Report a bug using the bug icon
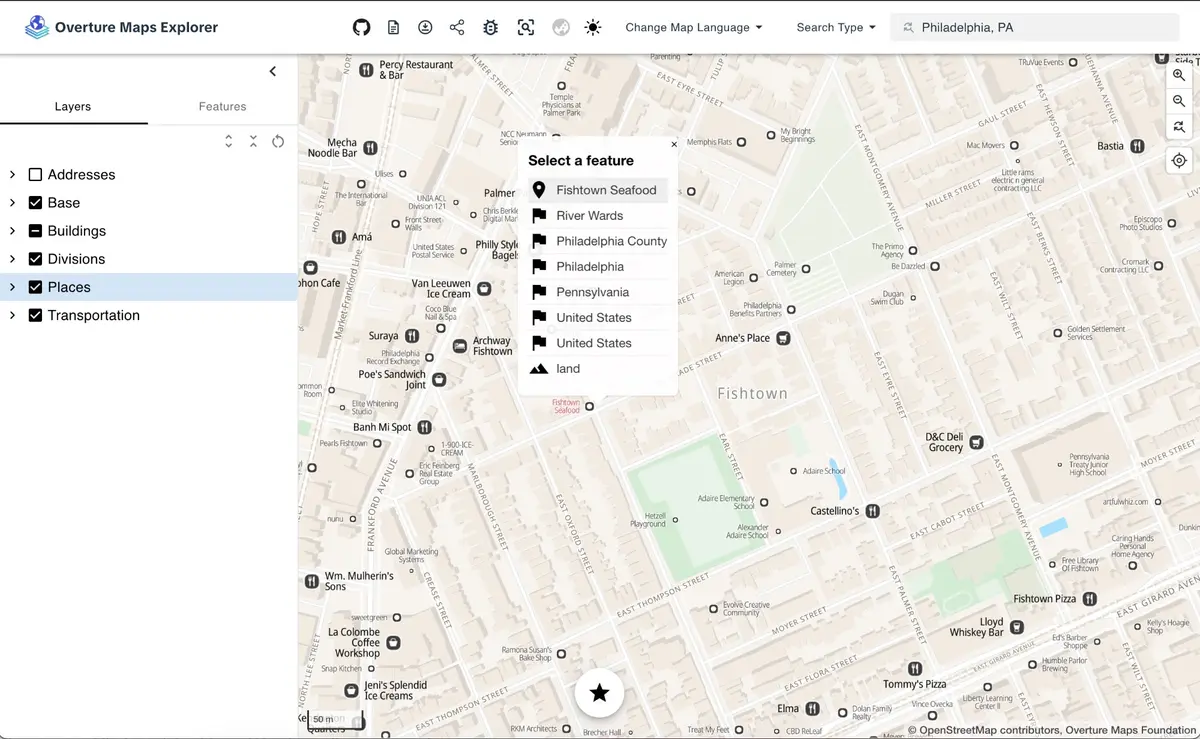1200x739 pixels. (490, 27)
